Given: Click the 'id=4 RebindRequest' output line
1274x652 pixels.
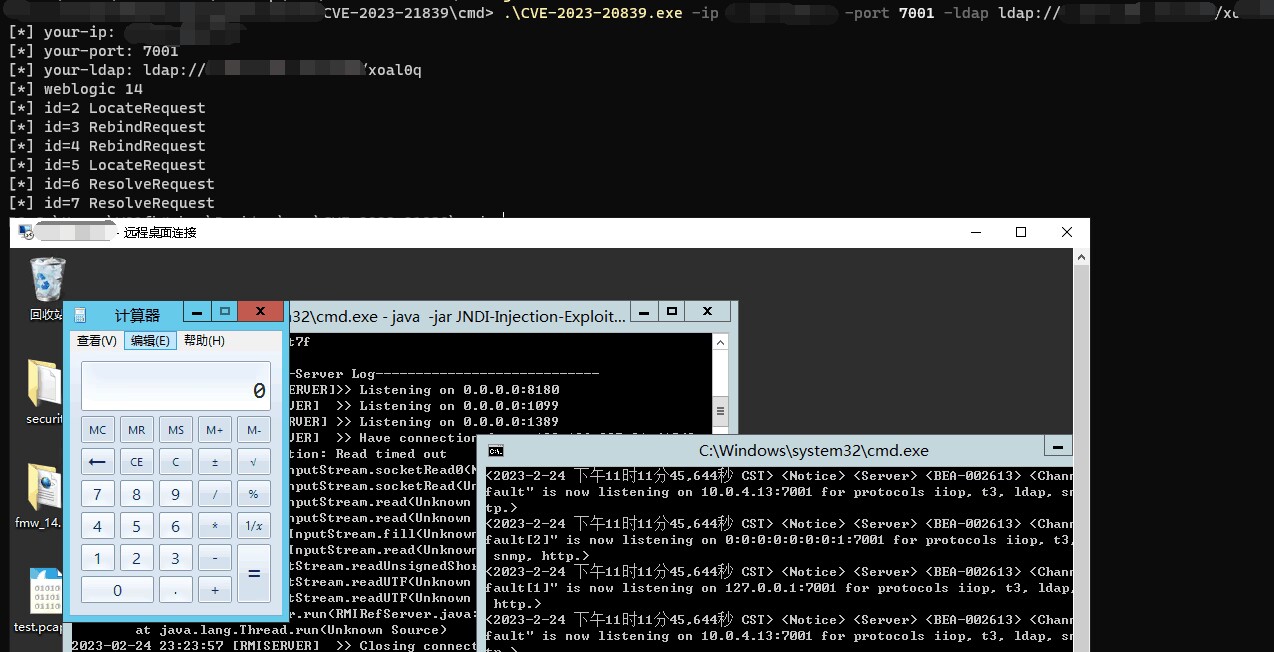Looking at the screenshot, I should click(107, 146).
